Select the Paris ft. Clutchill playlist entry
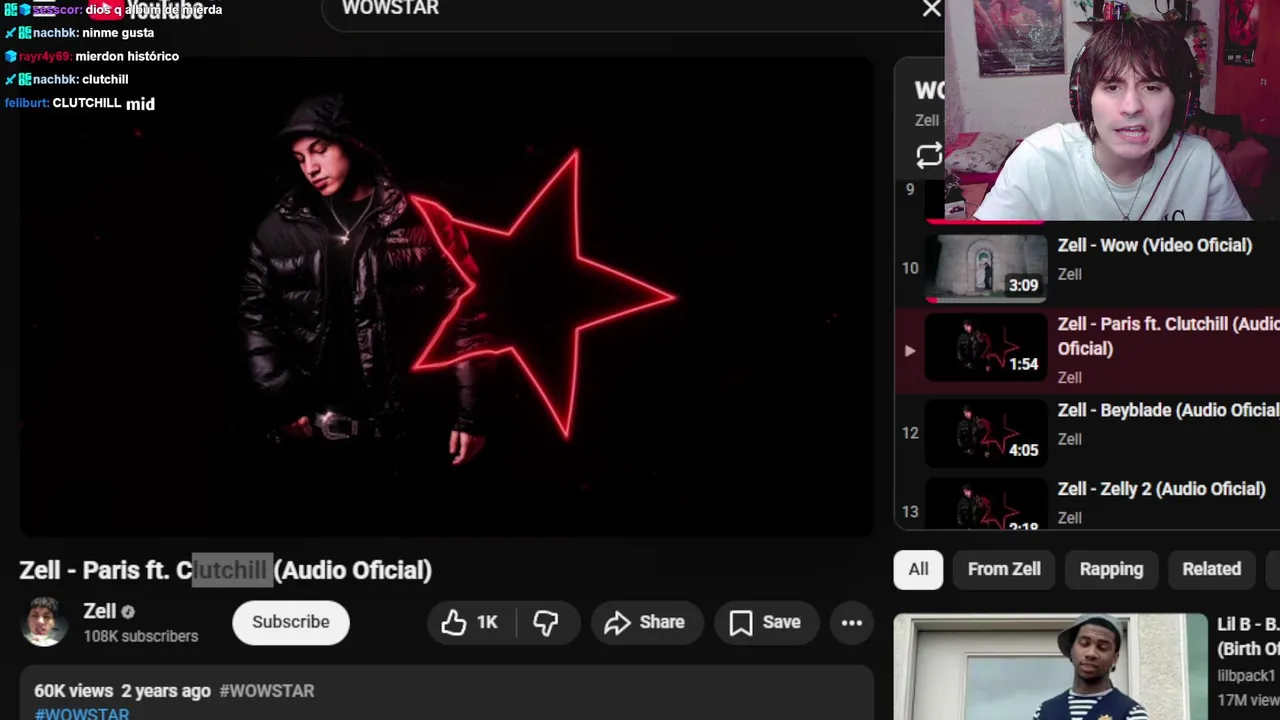 [x=1087, y=350]
